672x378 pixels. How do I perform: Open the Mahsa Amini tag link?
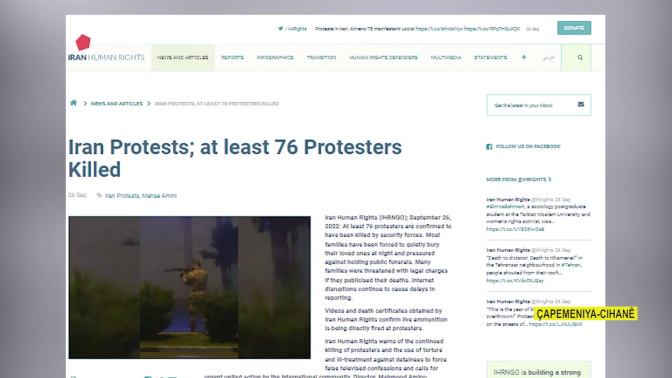pos(159,196)
